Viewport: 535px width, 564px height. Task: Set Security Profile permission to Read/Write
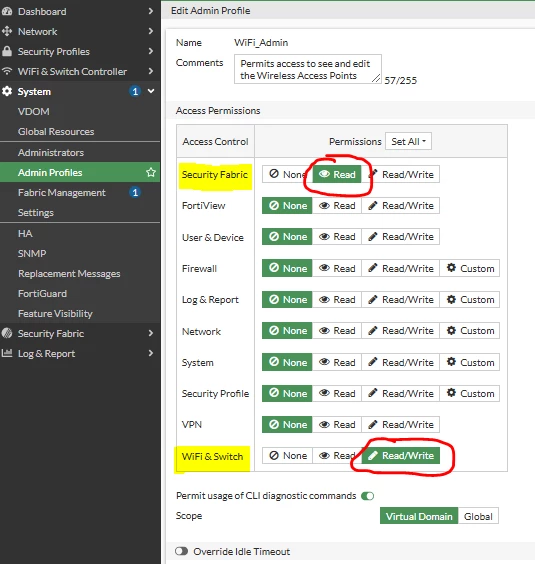coord(400,394)
